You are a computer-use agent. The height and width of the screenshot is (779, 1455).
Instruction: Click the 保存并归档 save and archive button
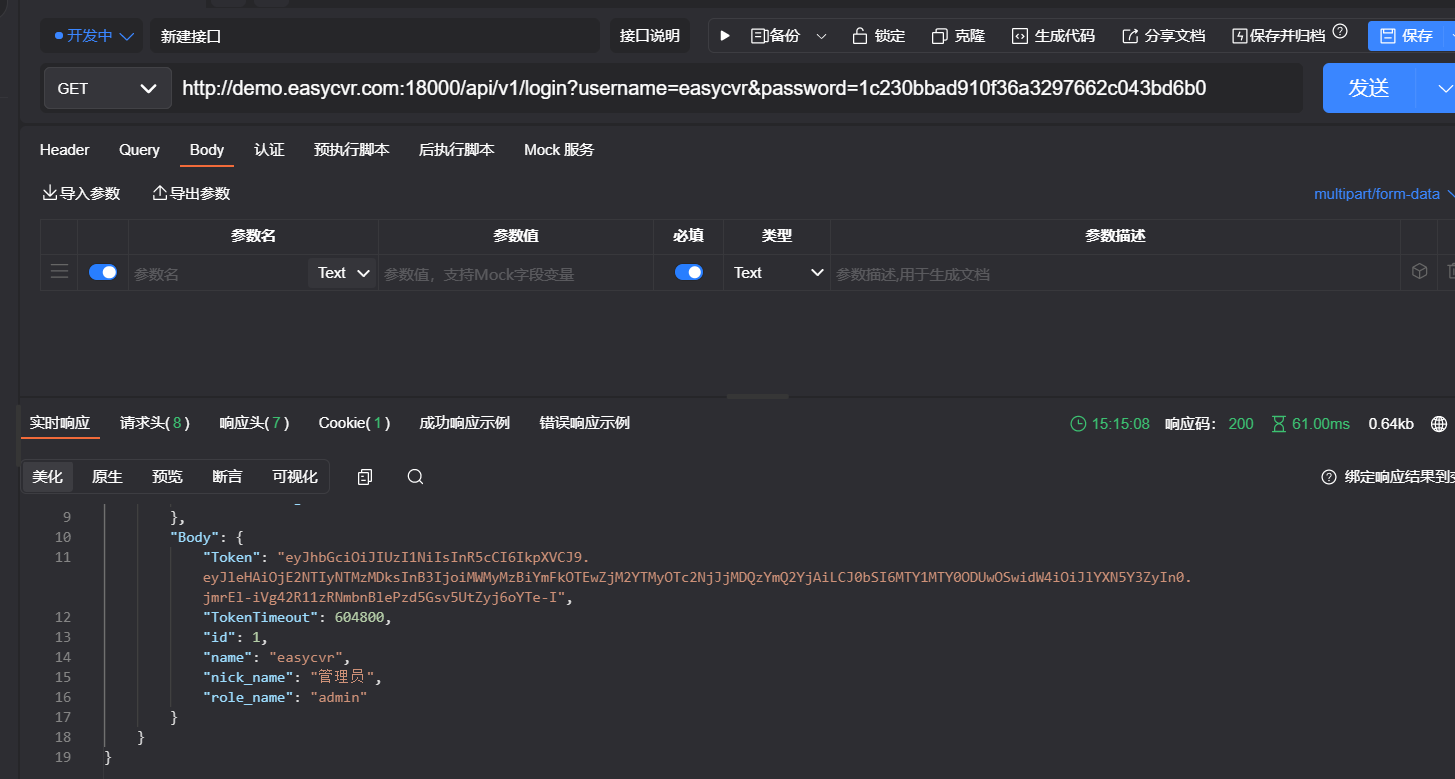[1278, 36]
